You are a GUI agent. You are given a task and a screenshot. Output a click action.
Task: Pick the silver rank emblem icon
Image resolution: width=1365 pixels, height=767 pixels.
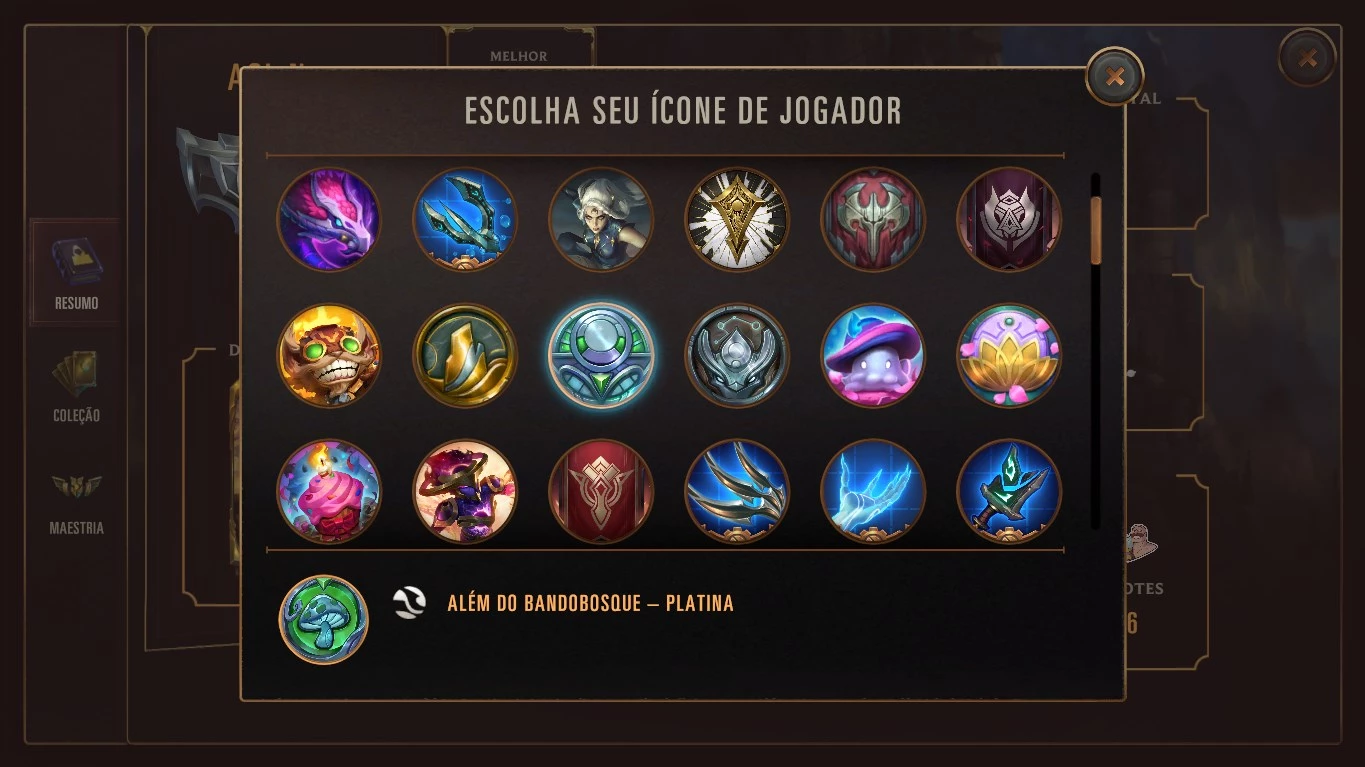737,355
